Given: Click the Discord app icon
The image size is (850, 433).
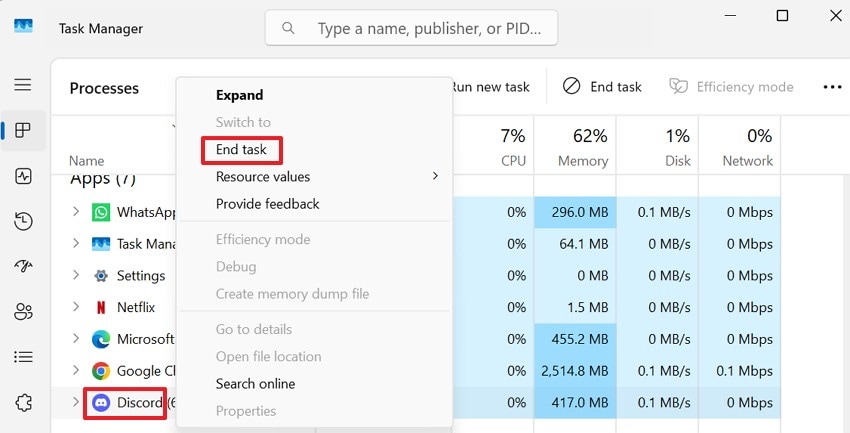Looking at the screenshot, I should pyautogui.click(x=101, y=403).
